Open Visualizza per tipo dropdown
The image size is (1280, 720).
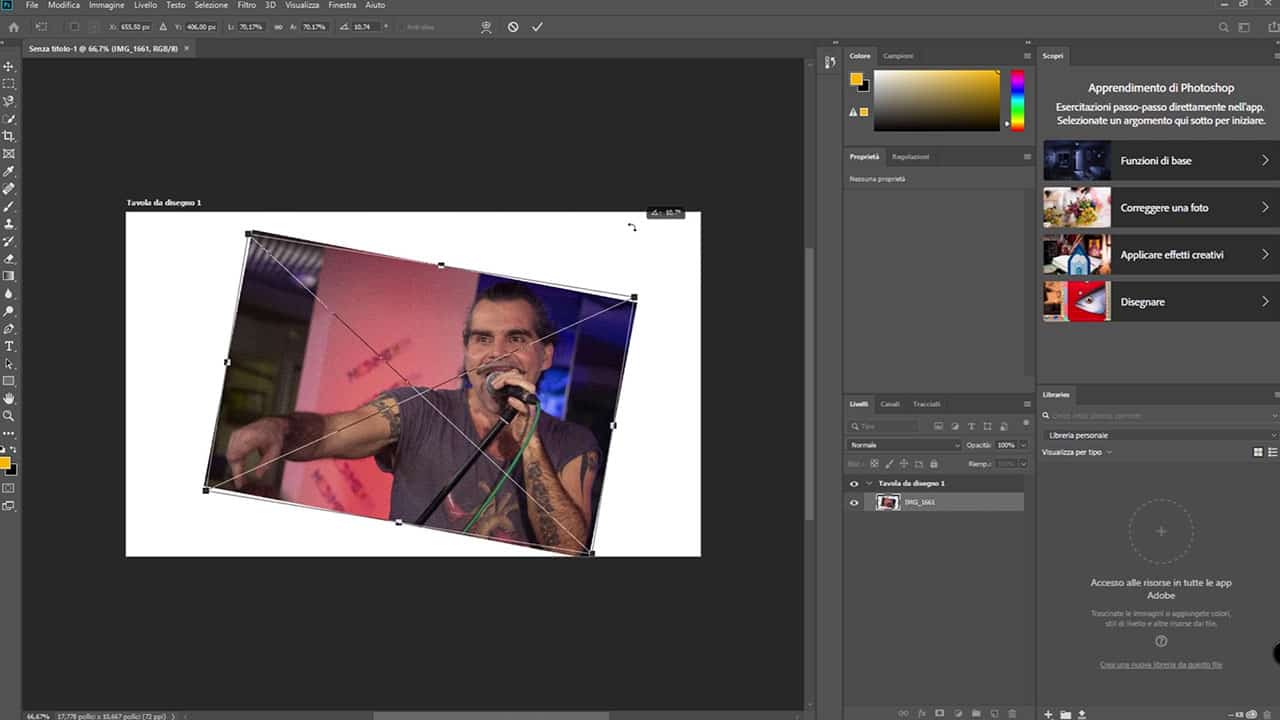tap(1077, 452)
